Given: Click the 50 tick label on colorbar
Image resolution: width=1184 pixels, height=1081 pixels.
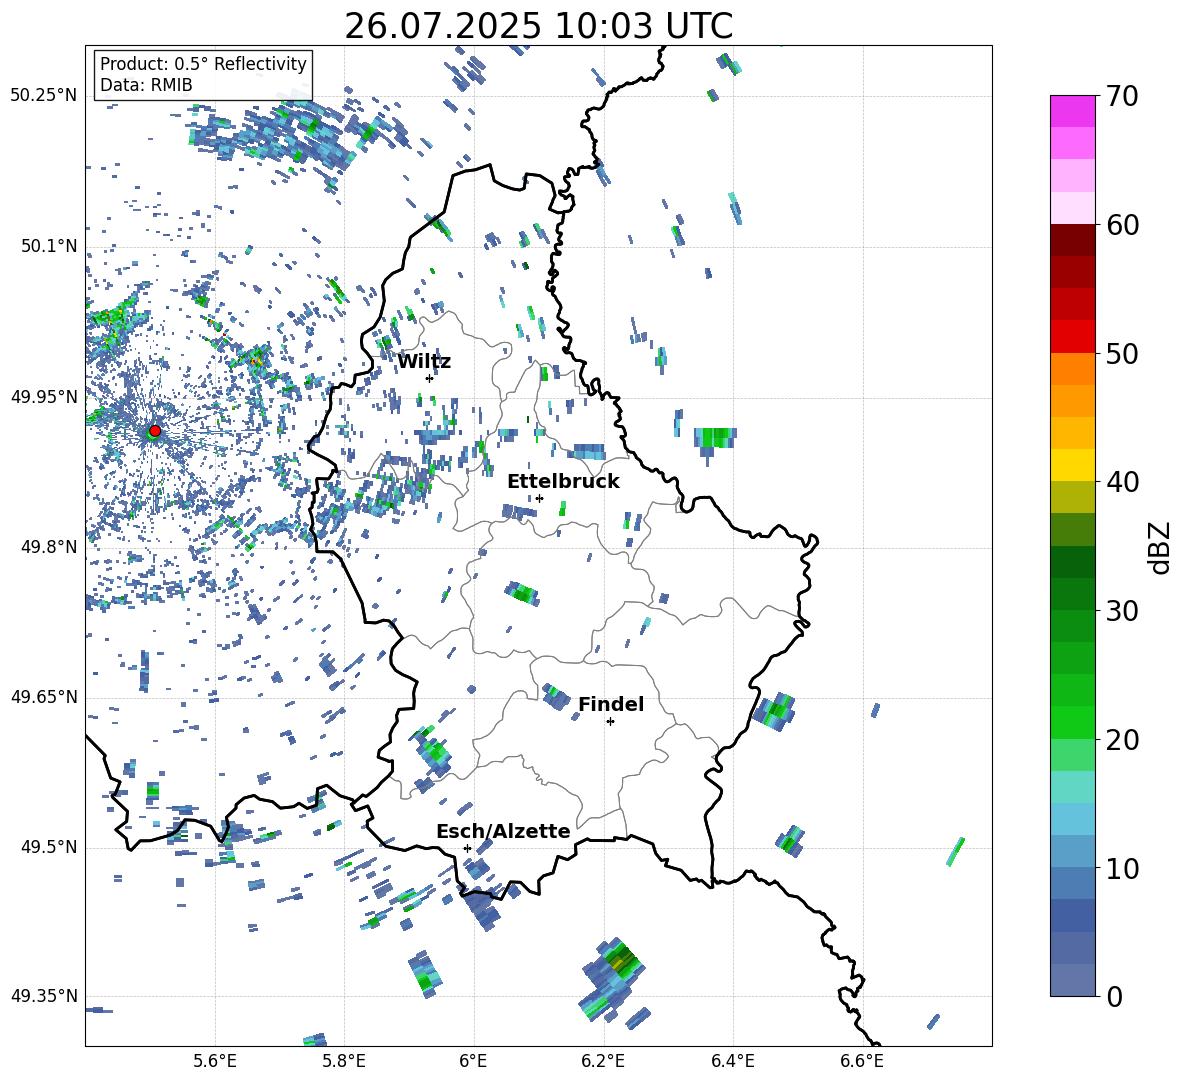Looking at the screenshot, I should point(1122,354).
